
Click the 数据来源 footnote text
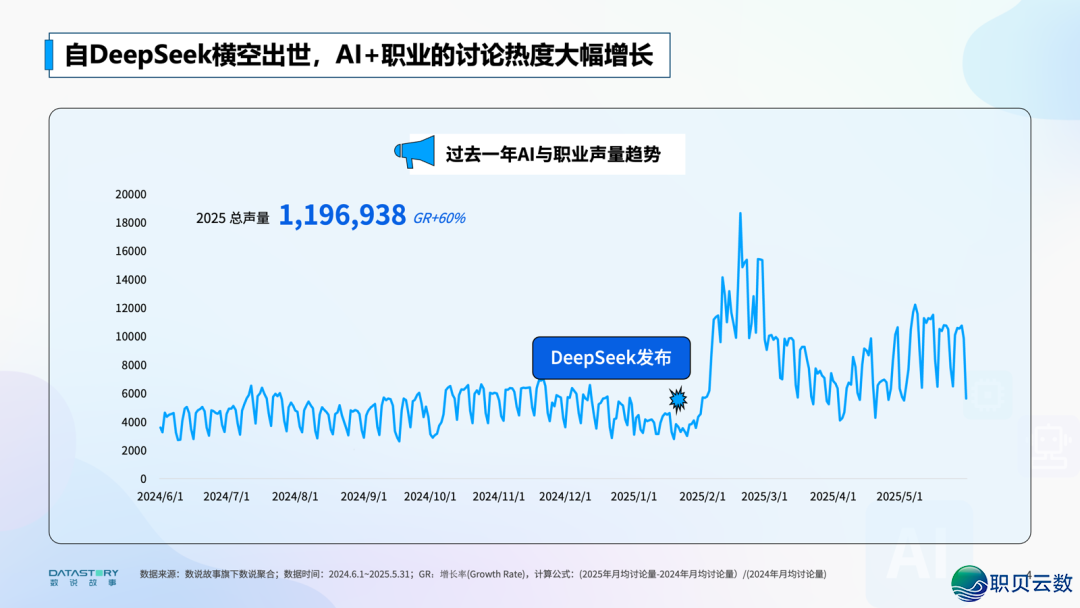(x=483, y=574)
